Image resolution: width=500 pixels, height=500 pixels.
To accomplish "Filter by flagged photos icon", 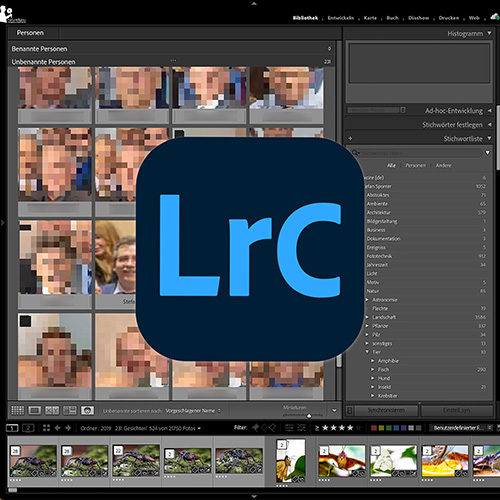I will [x=256, y=428].
